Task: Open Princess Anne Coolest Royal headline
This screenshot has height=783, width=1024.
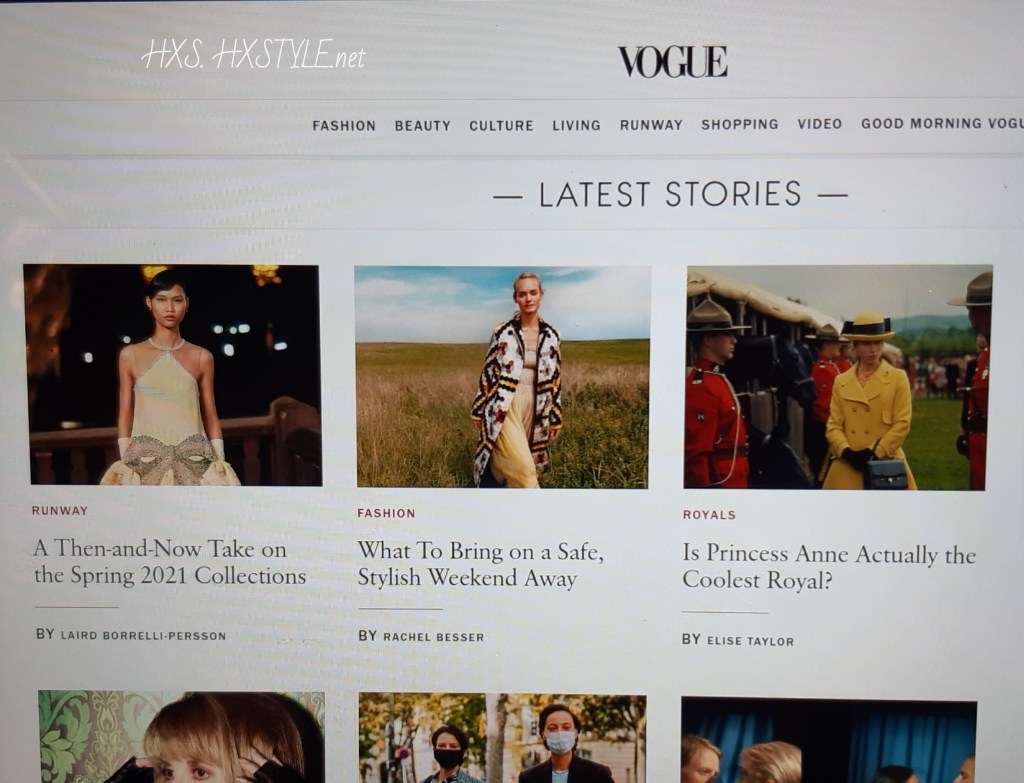Action: (x=829, y=567)
